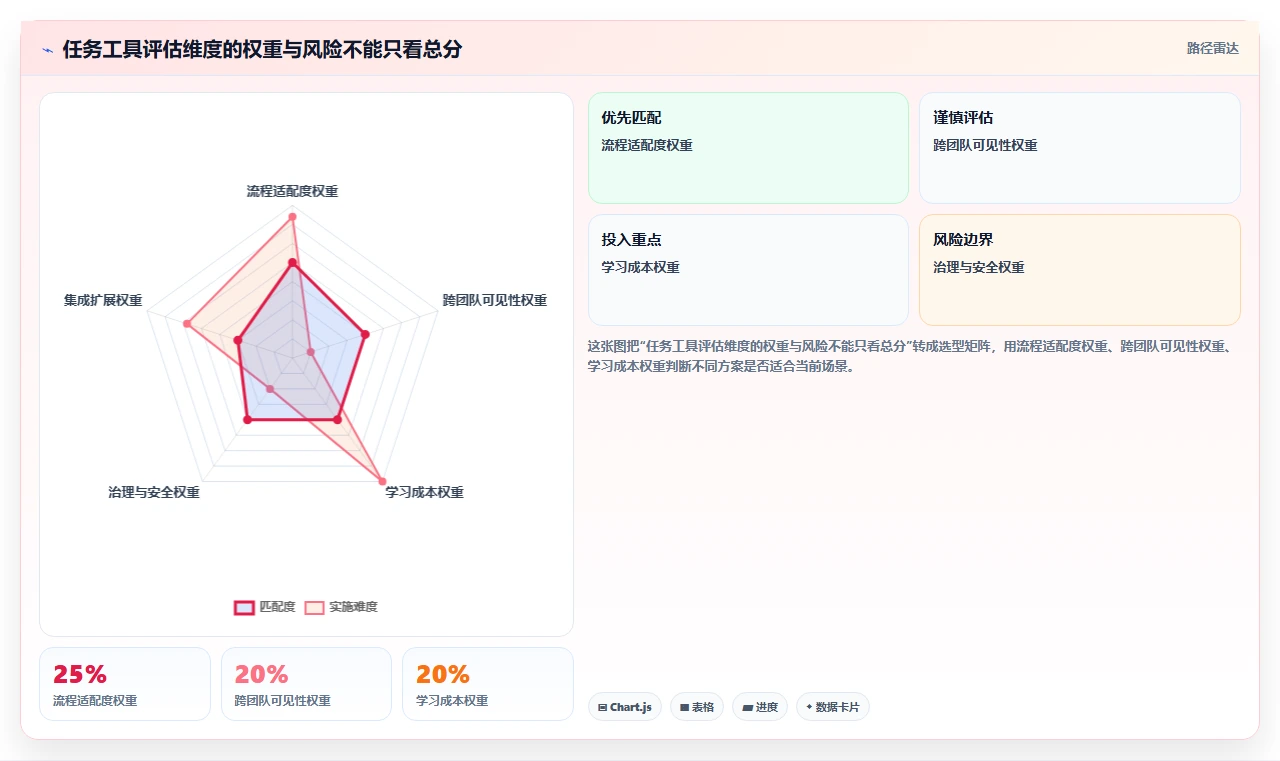Select the 投入重点 card
1280x761 pixels.
748,270
